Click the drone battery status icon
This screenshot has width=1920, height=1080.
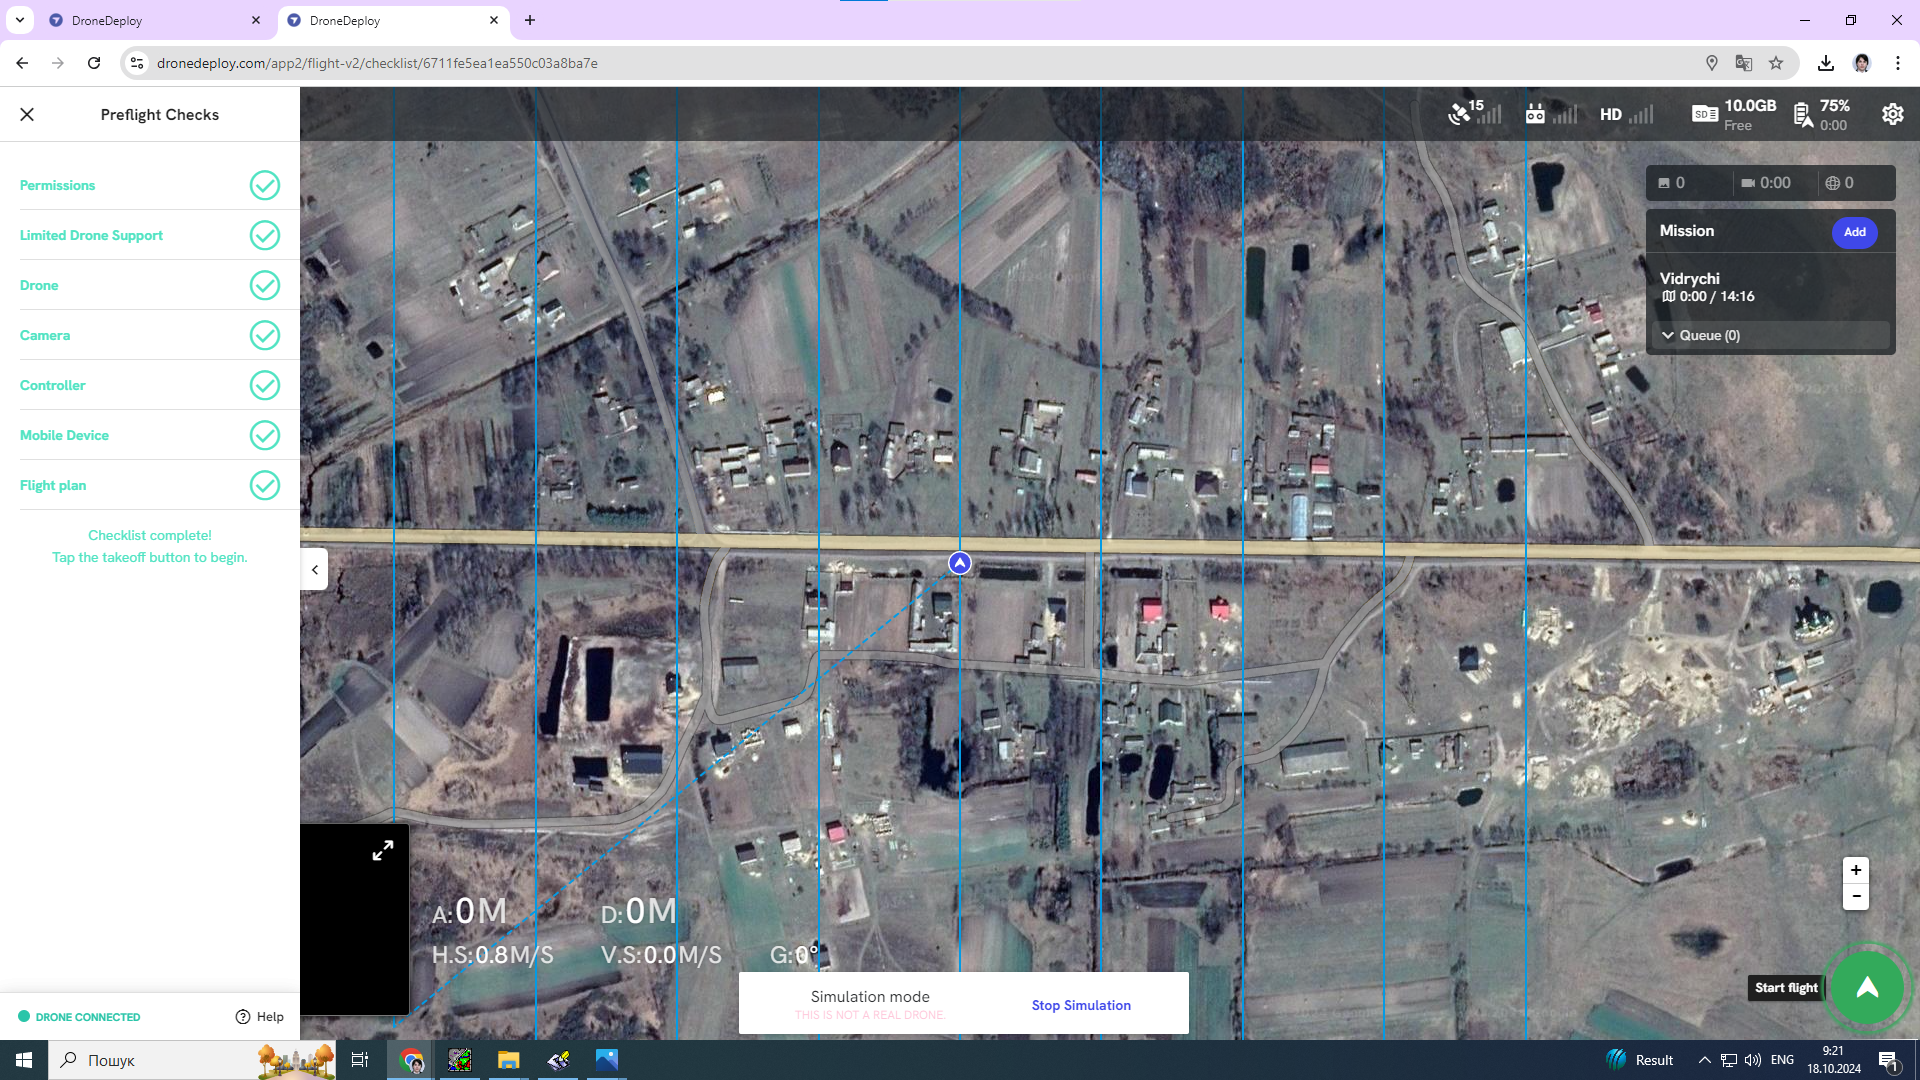1802,115
